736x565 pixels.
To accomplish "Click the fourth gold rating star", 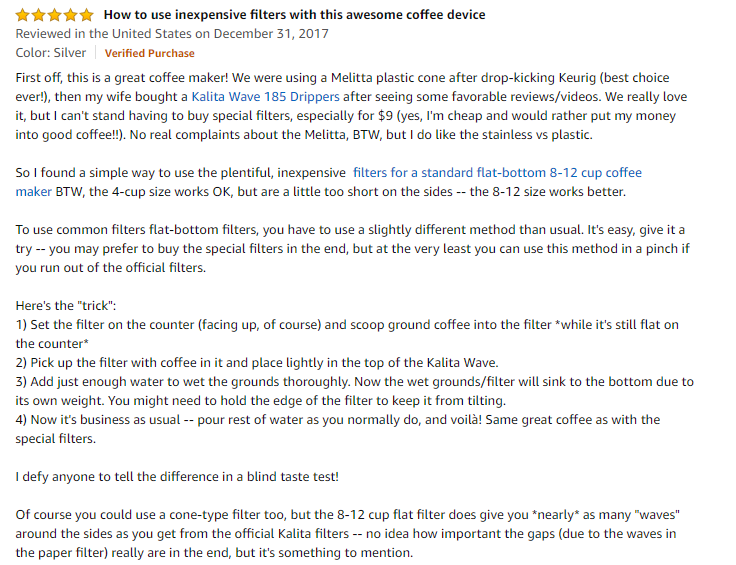I will click(x=70, y=15).
